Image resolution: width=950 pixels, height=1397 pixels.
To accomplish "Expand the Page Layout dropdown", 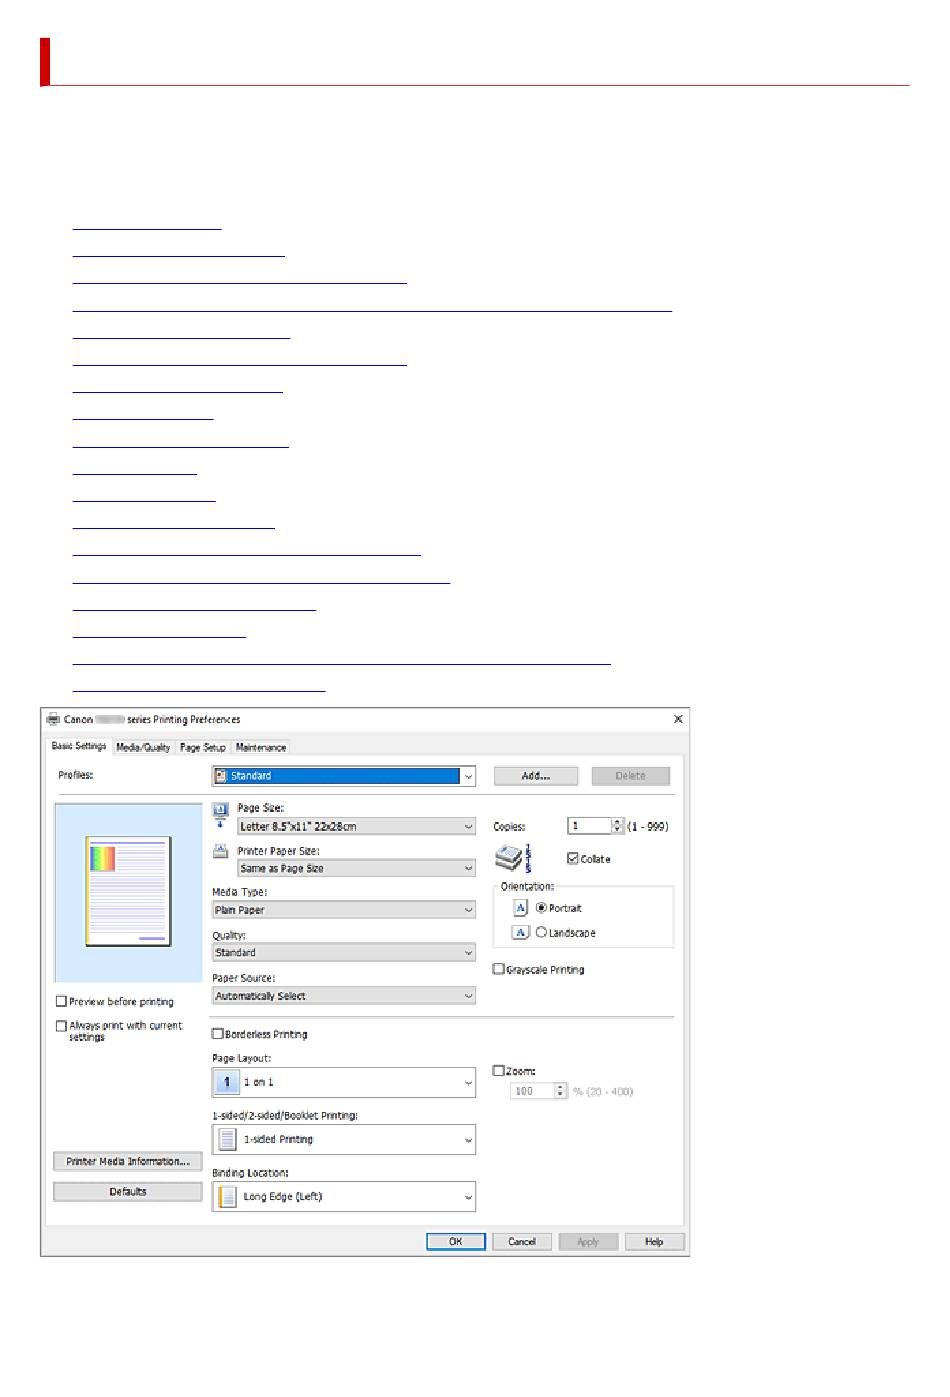I will click(x=344, y=1082).
